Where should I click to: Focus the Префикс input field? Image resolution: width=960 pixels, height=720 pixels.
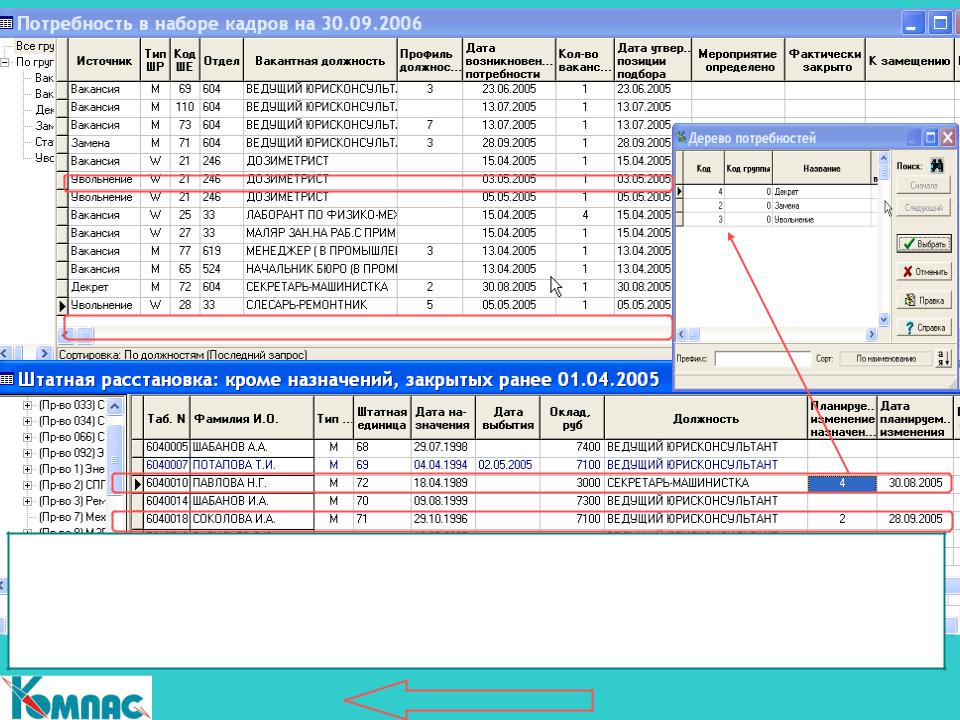click(x=762, y=359)
